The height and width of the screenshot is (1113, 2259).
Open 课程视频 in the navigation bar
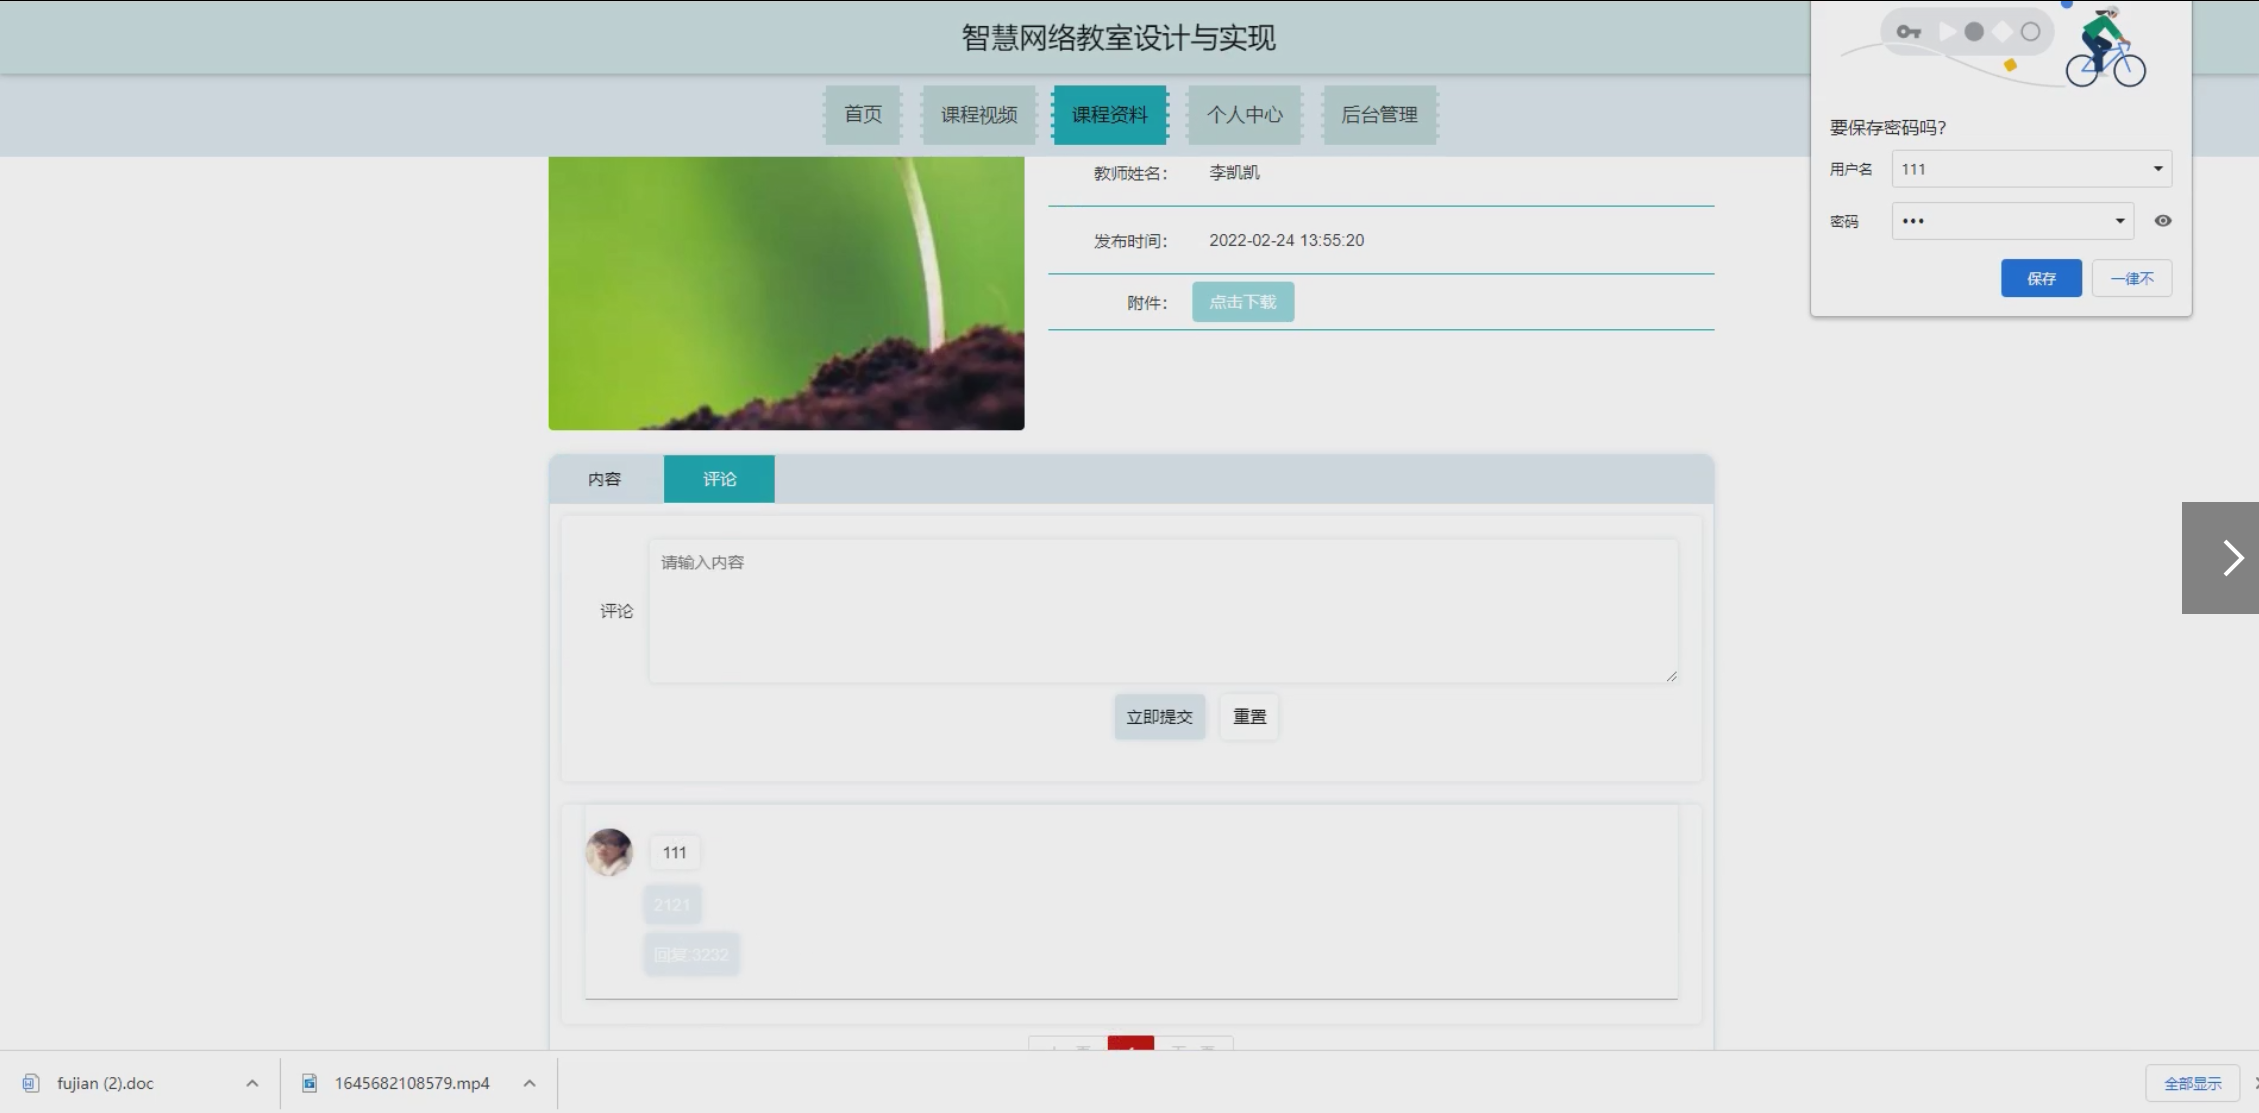click(x=978, y=115)
